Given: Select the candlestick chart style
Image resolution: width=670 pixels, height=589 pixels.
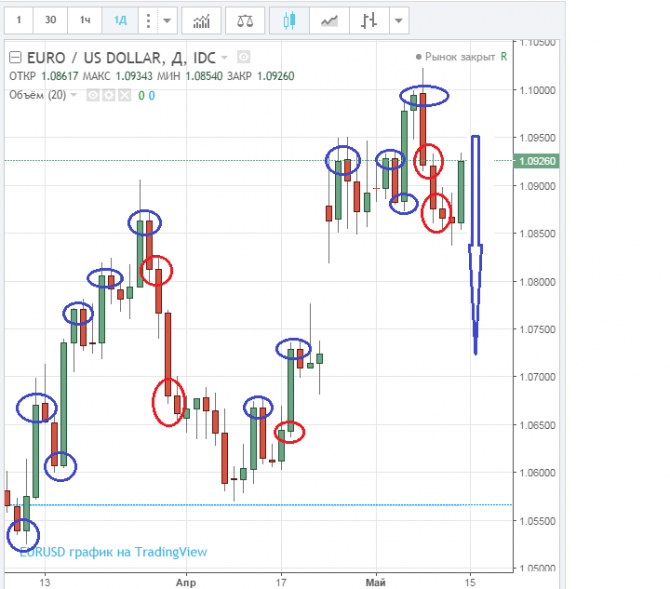Looking at the screenshot, I should [x=289, y=20].
